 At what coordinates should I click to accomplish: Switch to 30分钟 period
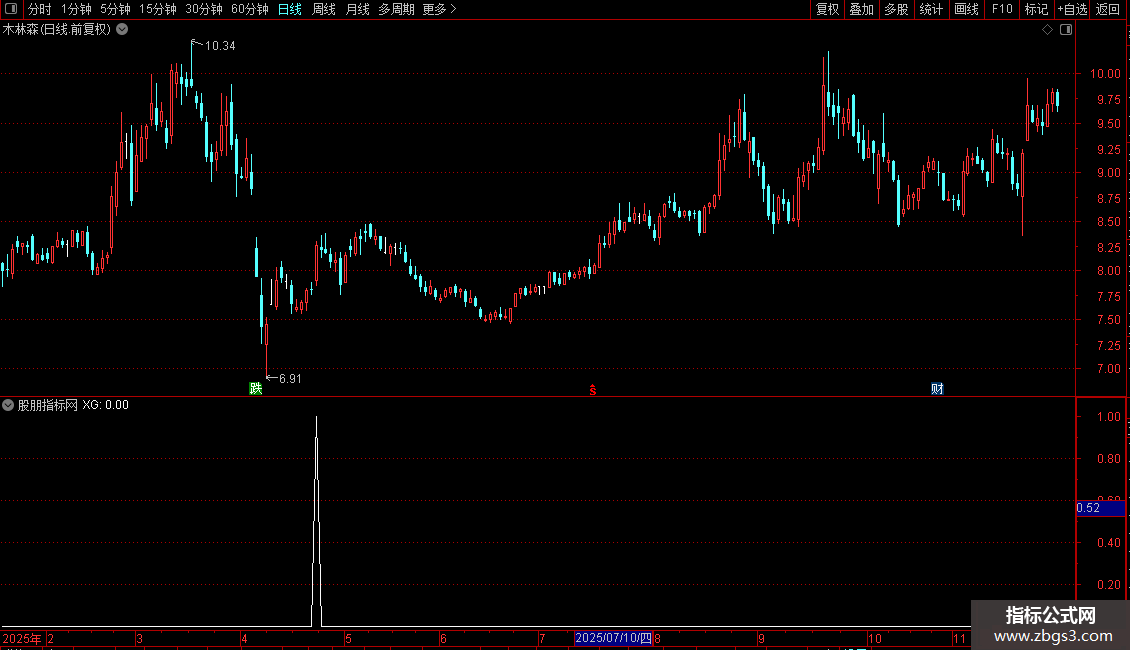click(204, 9)
